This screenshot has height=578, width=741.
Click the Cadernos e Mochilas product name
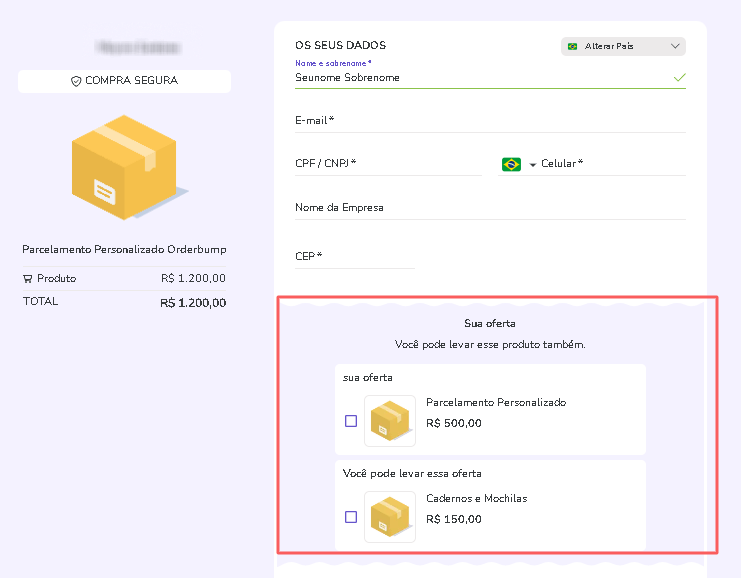click(476, 499)
